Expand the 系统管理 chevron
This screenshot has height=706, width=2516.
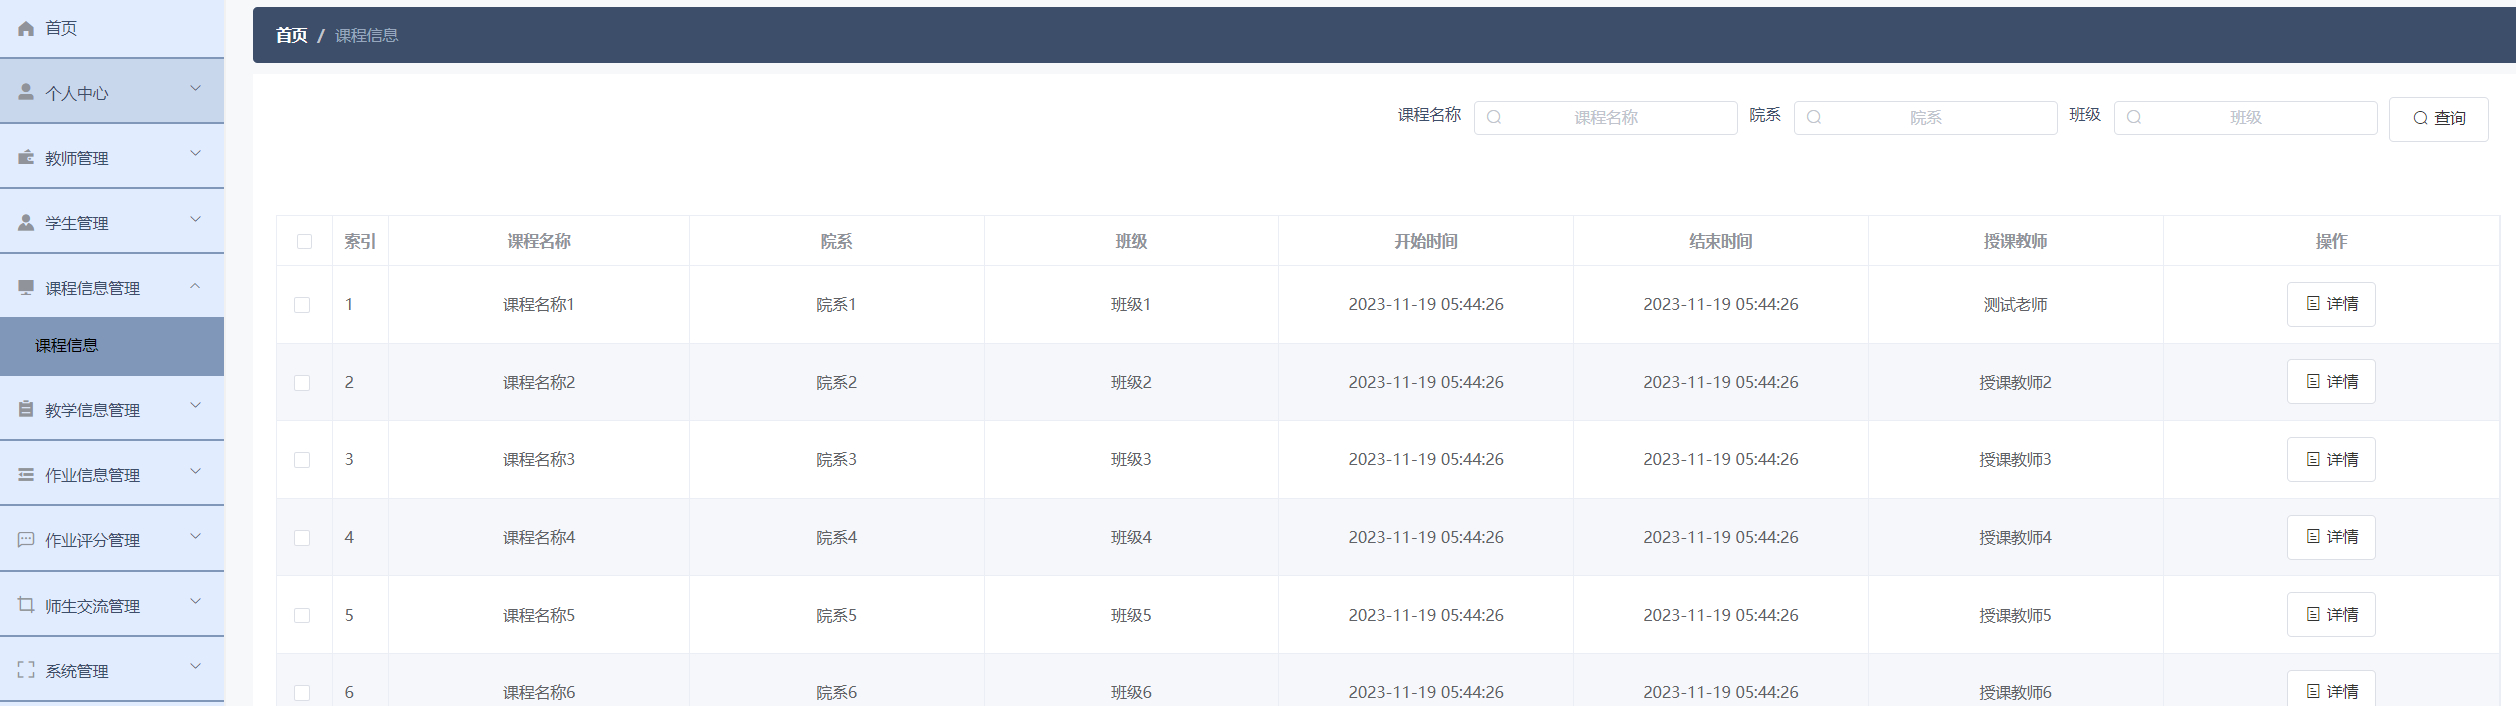[196, 666]
